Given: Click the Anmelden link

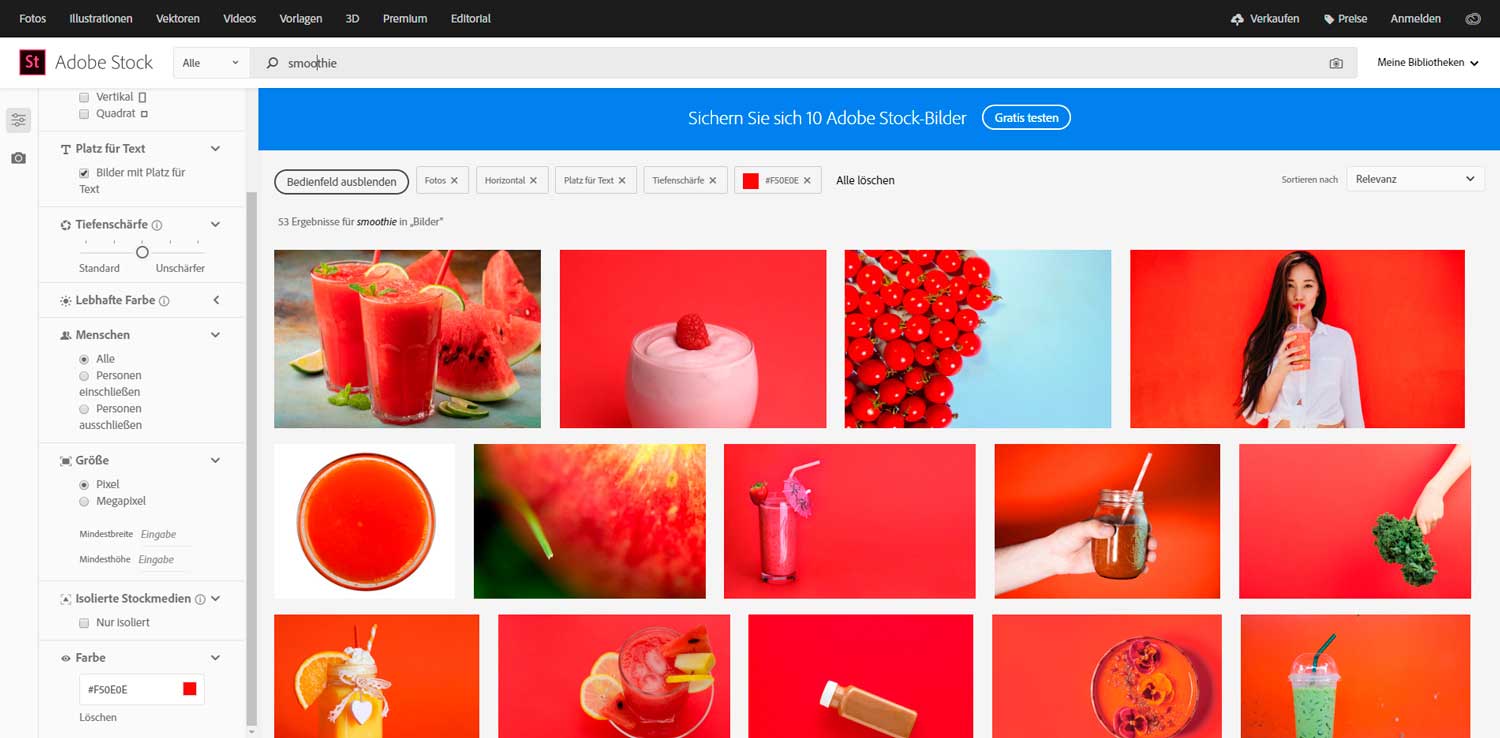Looking at the screenshot, I should pyautogui.click(x=1416, y=19).
